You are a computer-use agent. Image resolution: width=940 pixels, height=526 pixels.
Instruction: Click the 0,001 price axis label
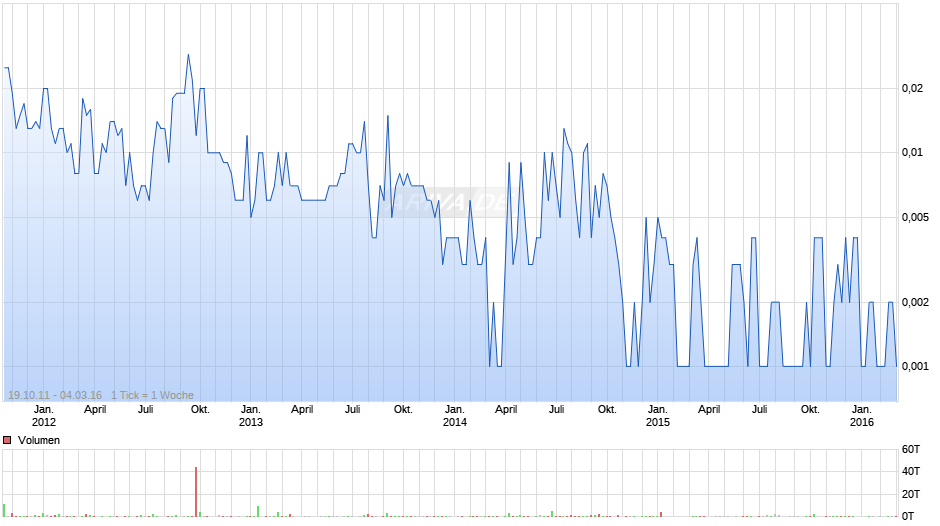click(x=915, y=366)
